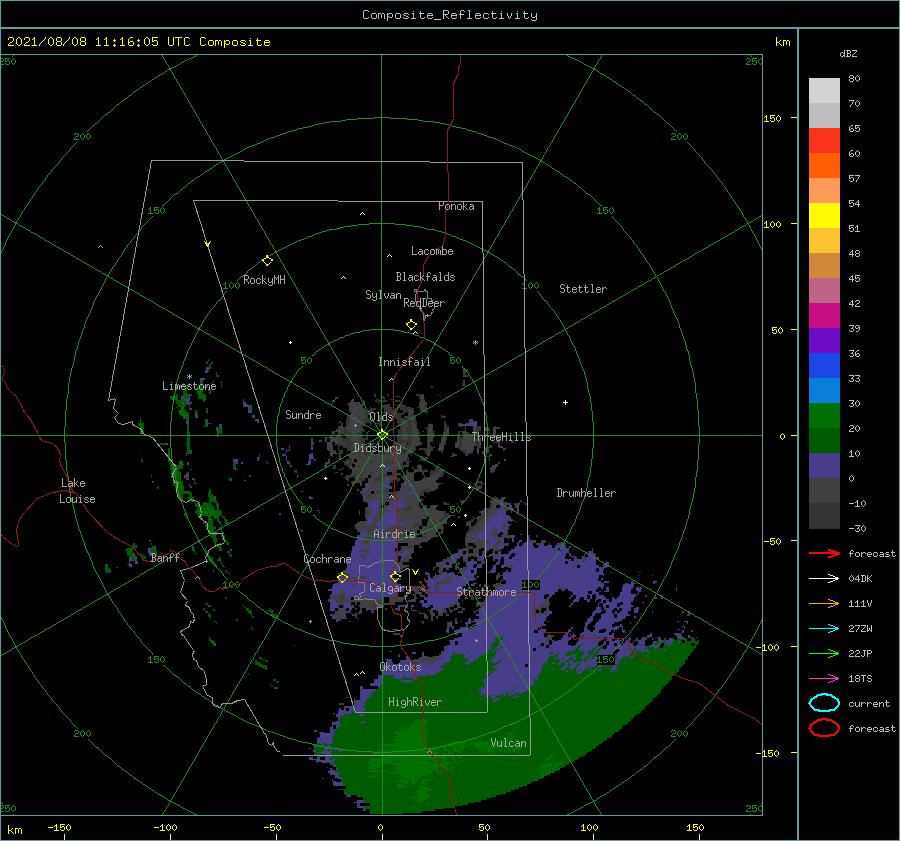The image size is (900, 841).
Task: Click the Okotoks label on map
Action: click(400, 667)
